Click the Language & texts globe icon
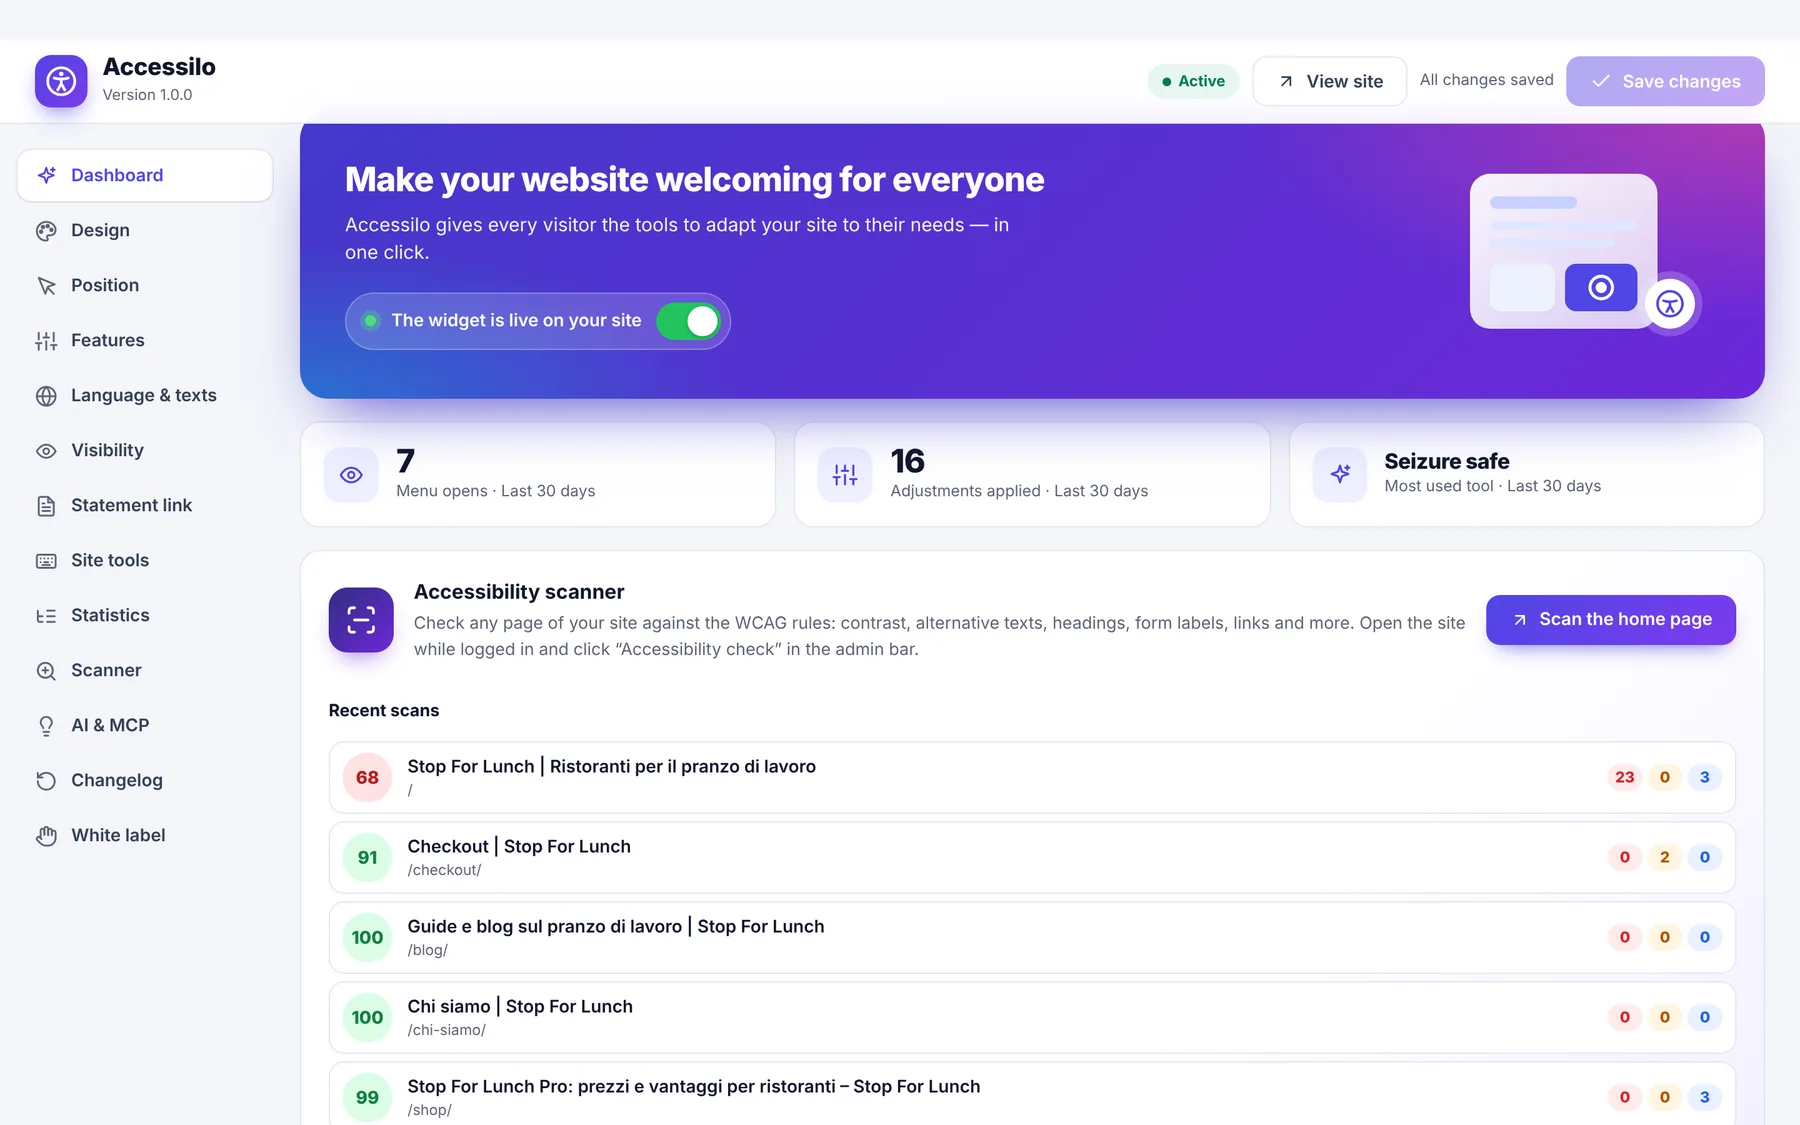This screenshot has width=1800, height=1125. 46,396
